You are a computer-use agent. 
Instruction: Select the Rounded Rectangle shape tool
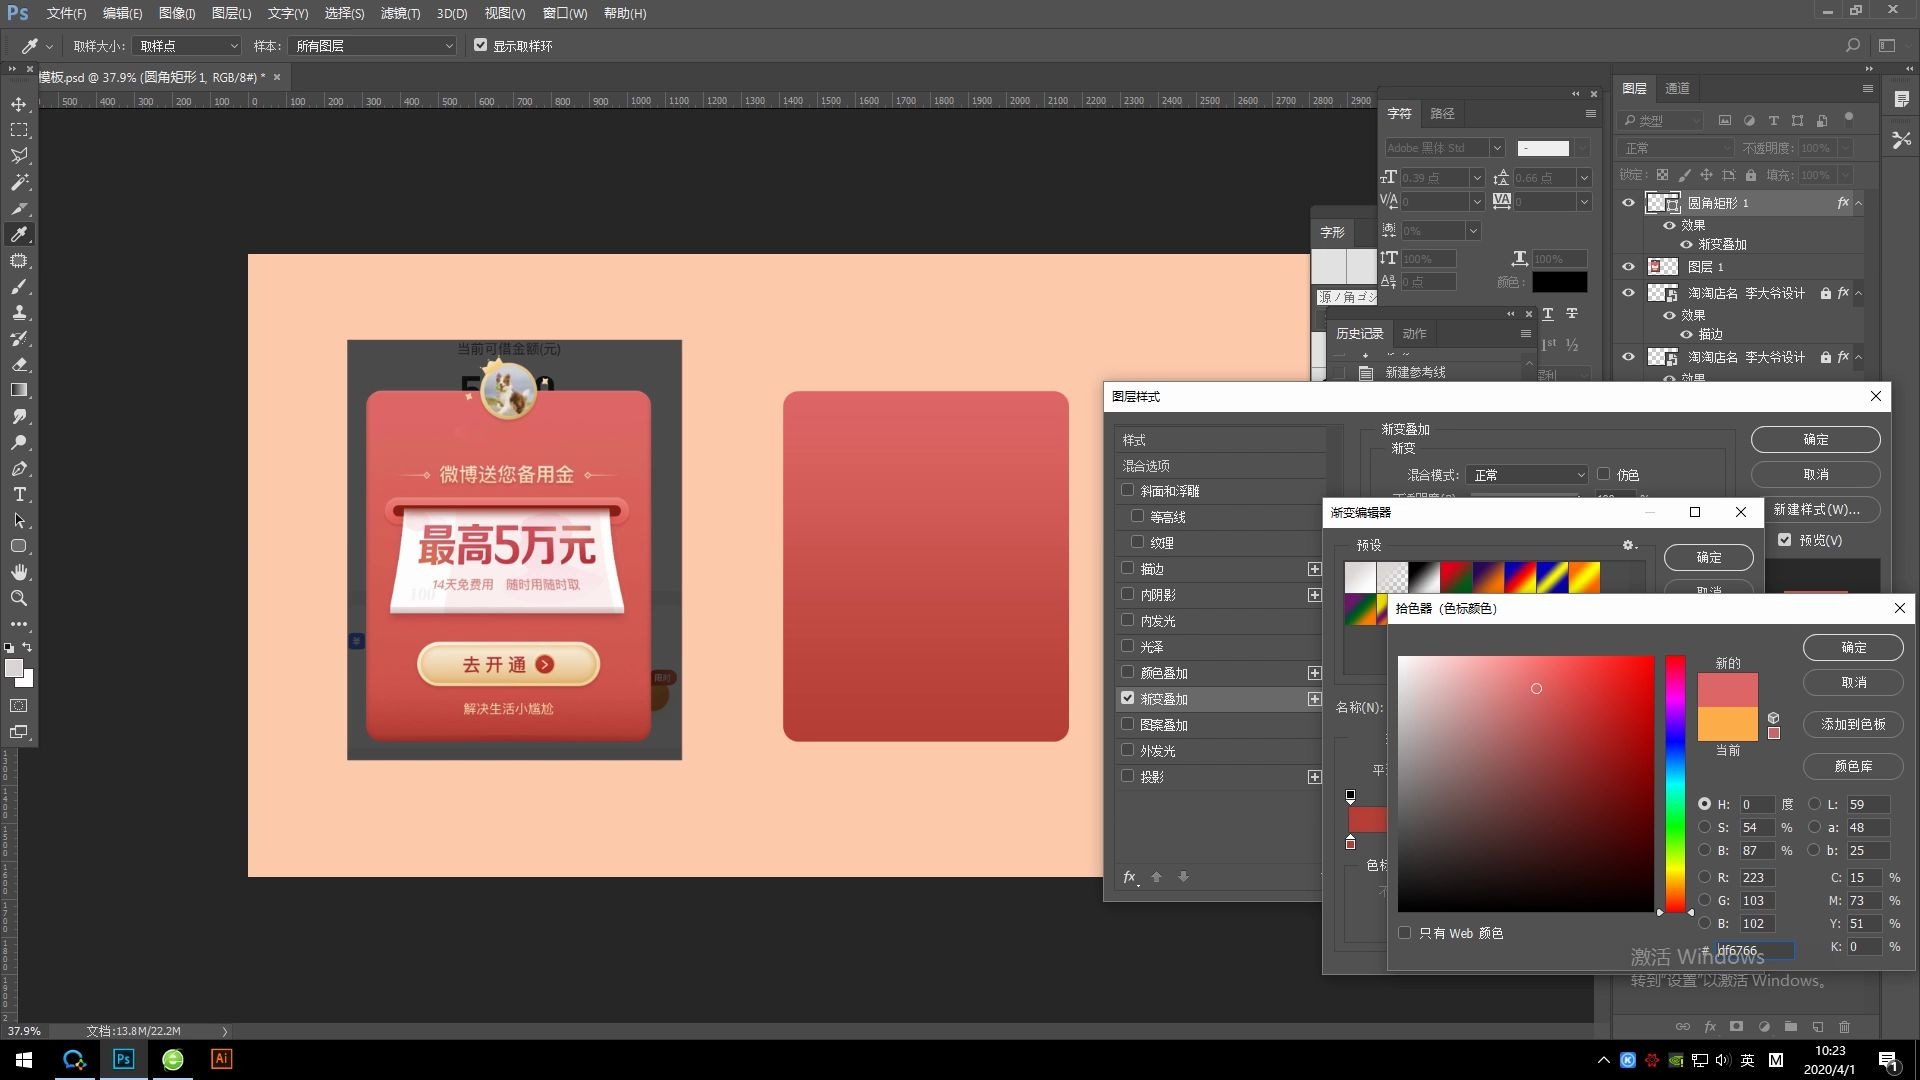pos(19,546)
